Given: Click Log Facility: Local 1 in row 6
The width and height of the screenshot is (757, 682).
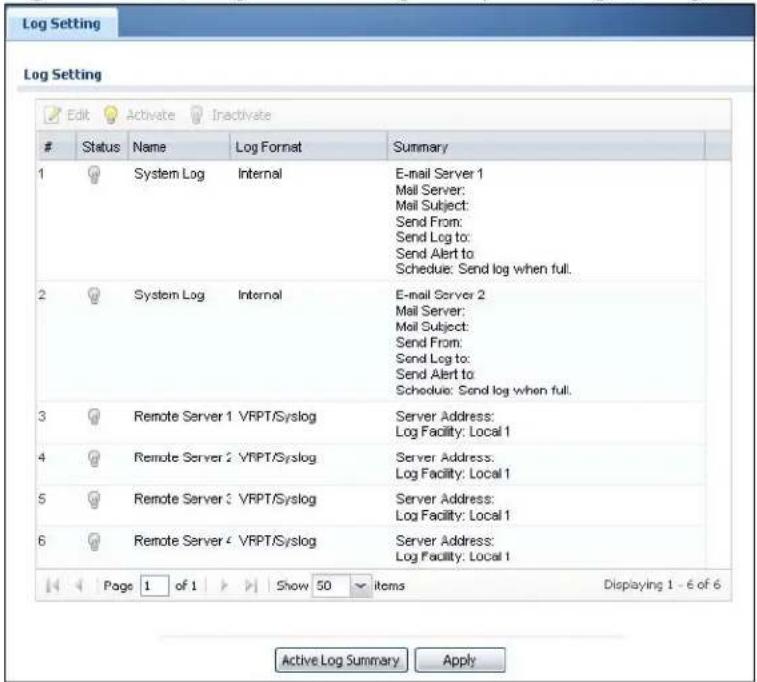Looking at the screenshot, I should [453, 557].
